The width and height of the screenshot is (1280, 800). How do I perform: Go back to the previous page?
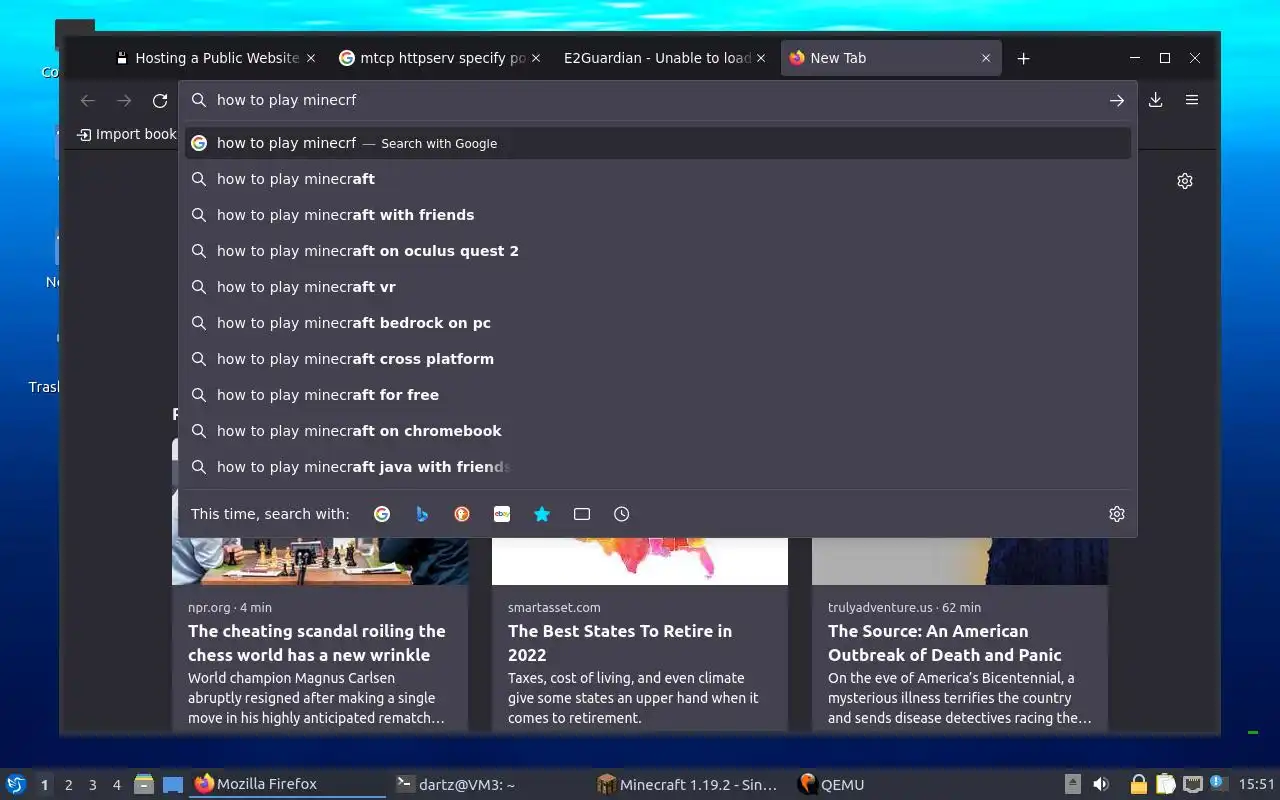coord(88,100)
